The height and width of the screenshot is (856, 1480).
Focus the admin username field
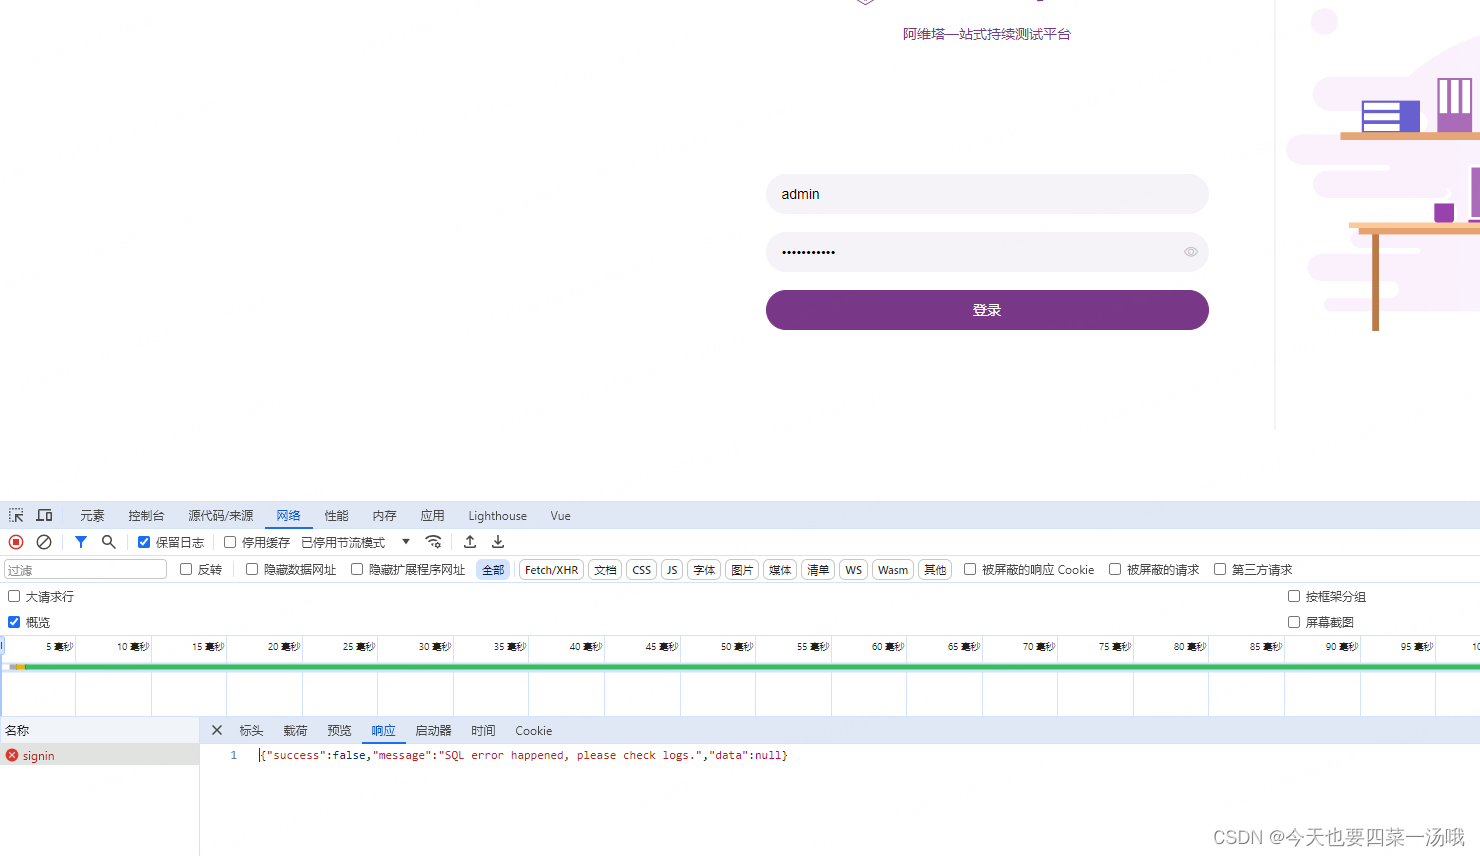tap(987, 194)
